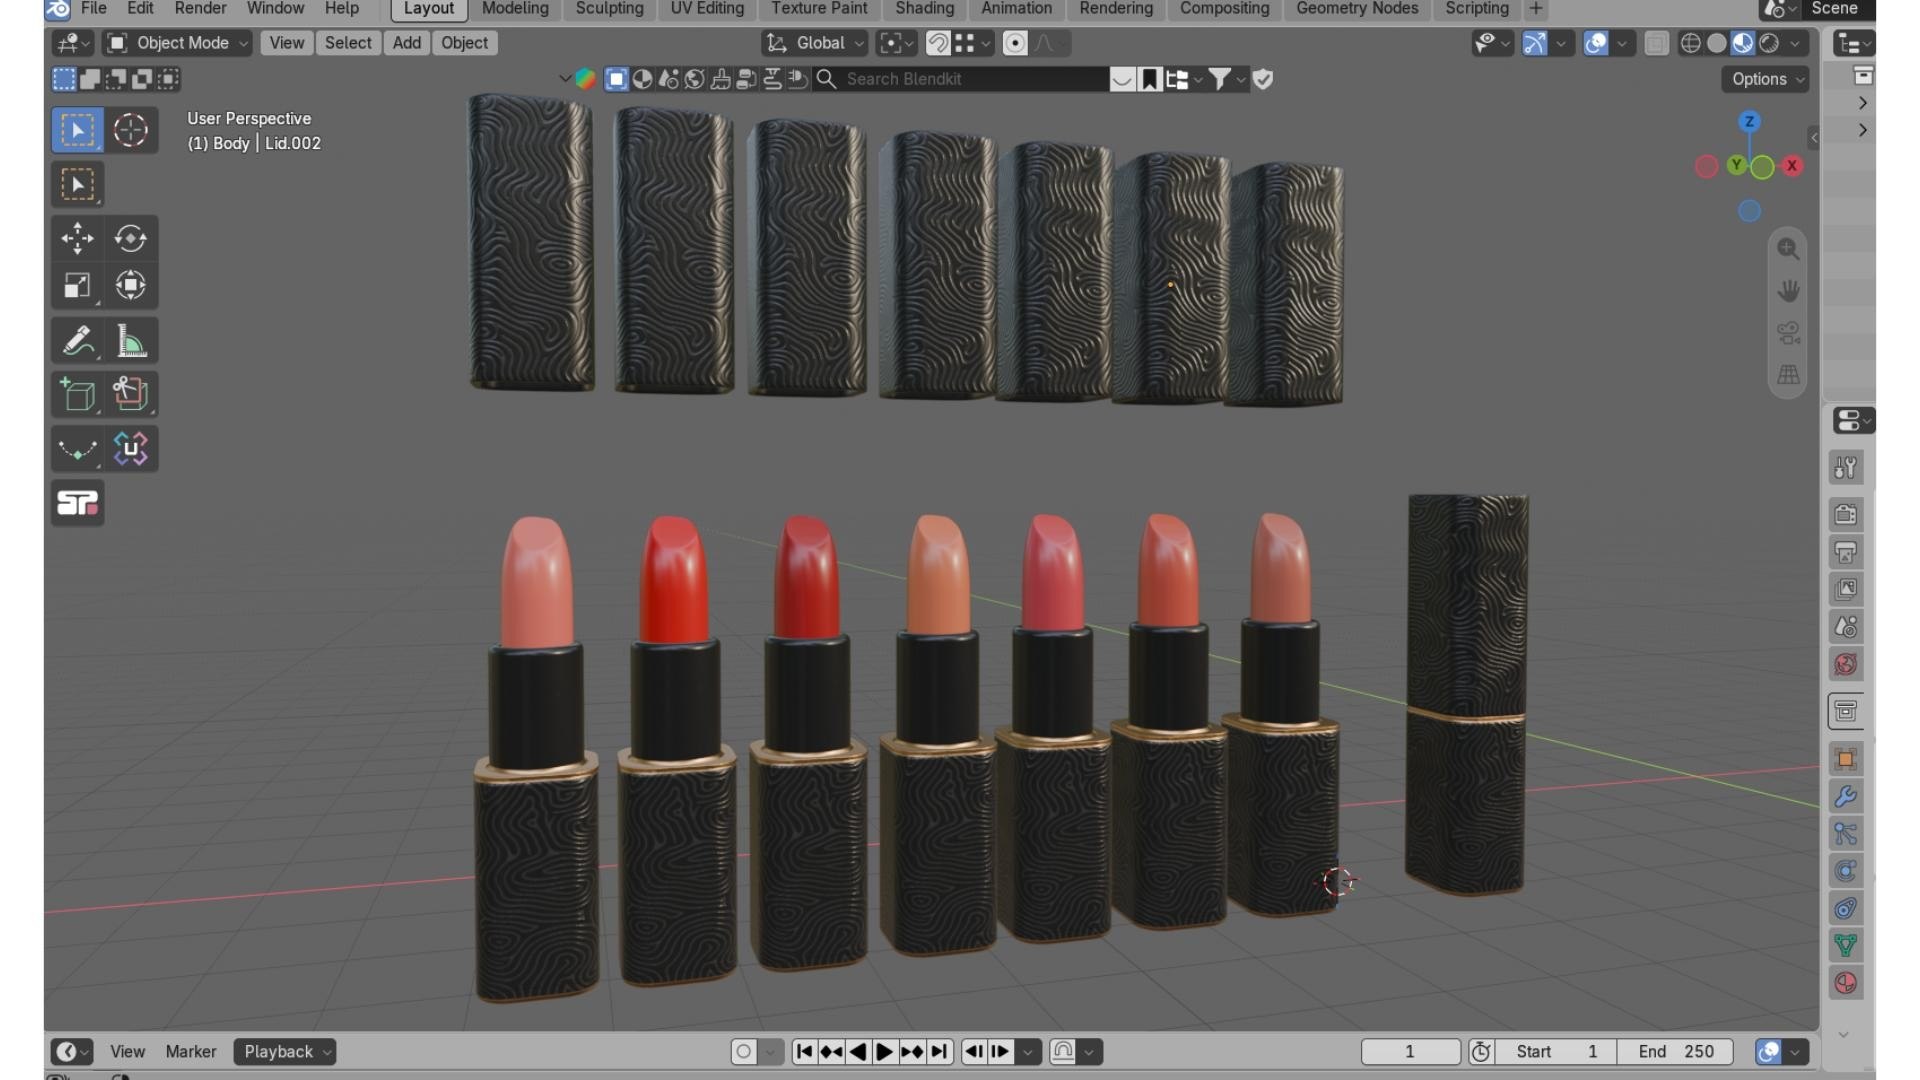Viewport: 1920px width, 1080px height.
Task: Click the current frame number field
Action: point(1410,1052)
